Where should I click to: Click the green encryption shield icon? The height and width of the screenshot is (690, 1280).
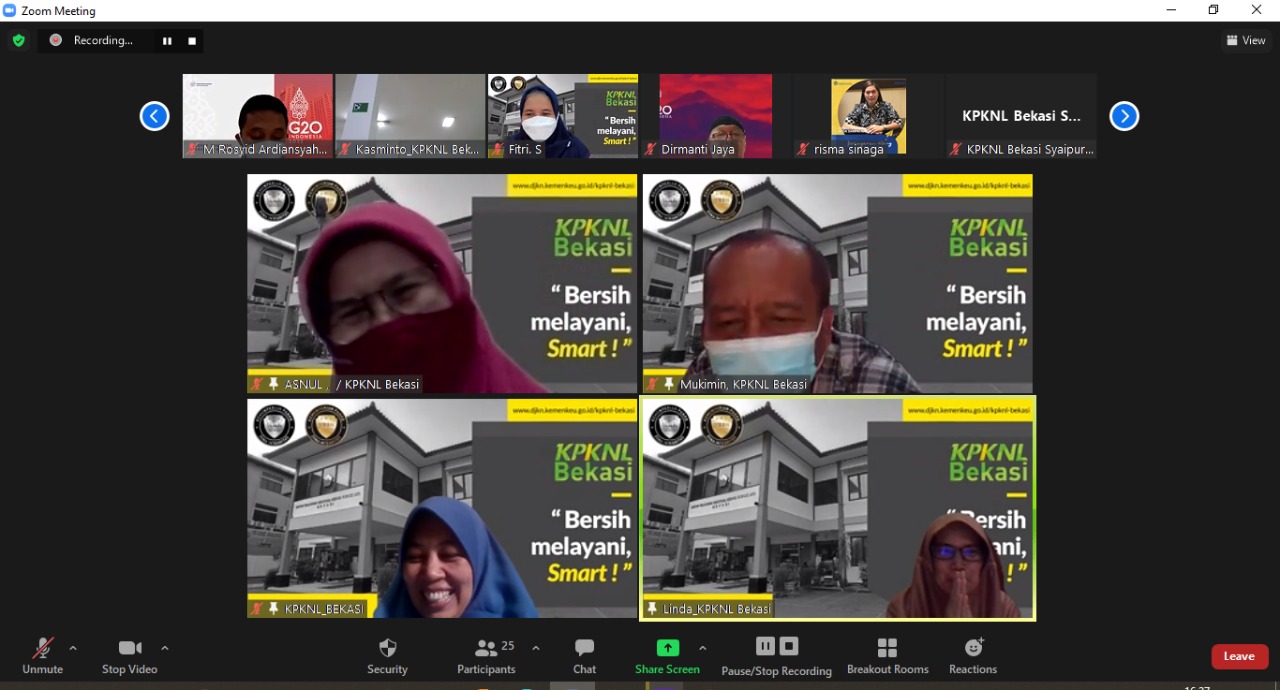click(x=18, y=40)
